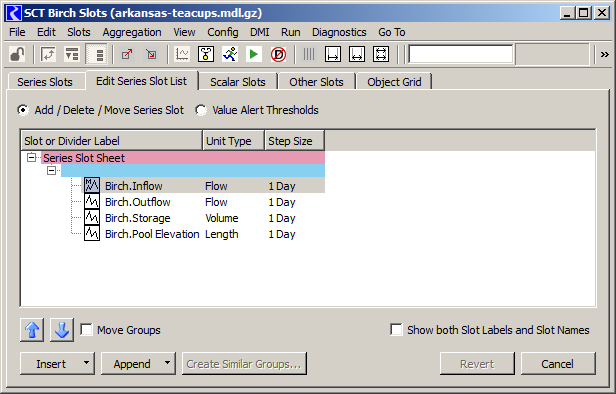616x394 pixels.
Task: Open the Insert button dropdown arrow
Action: click(86, 363)
